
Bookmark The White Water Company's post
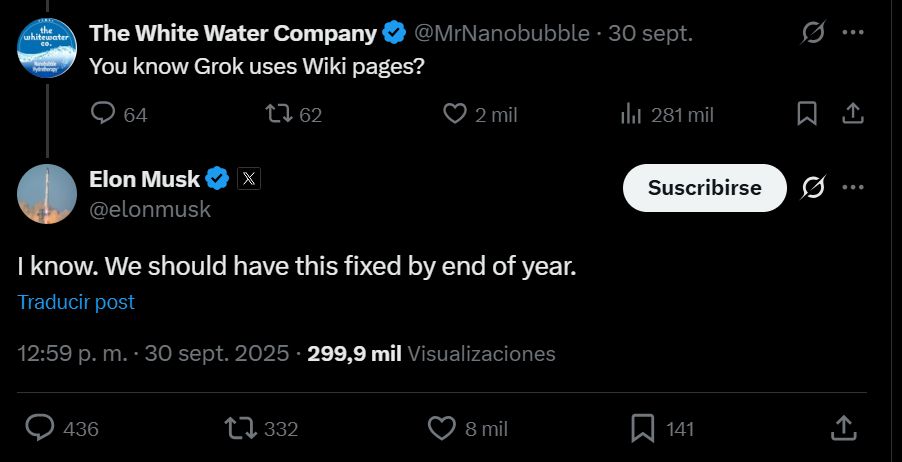(807, 114)
